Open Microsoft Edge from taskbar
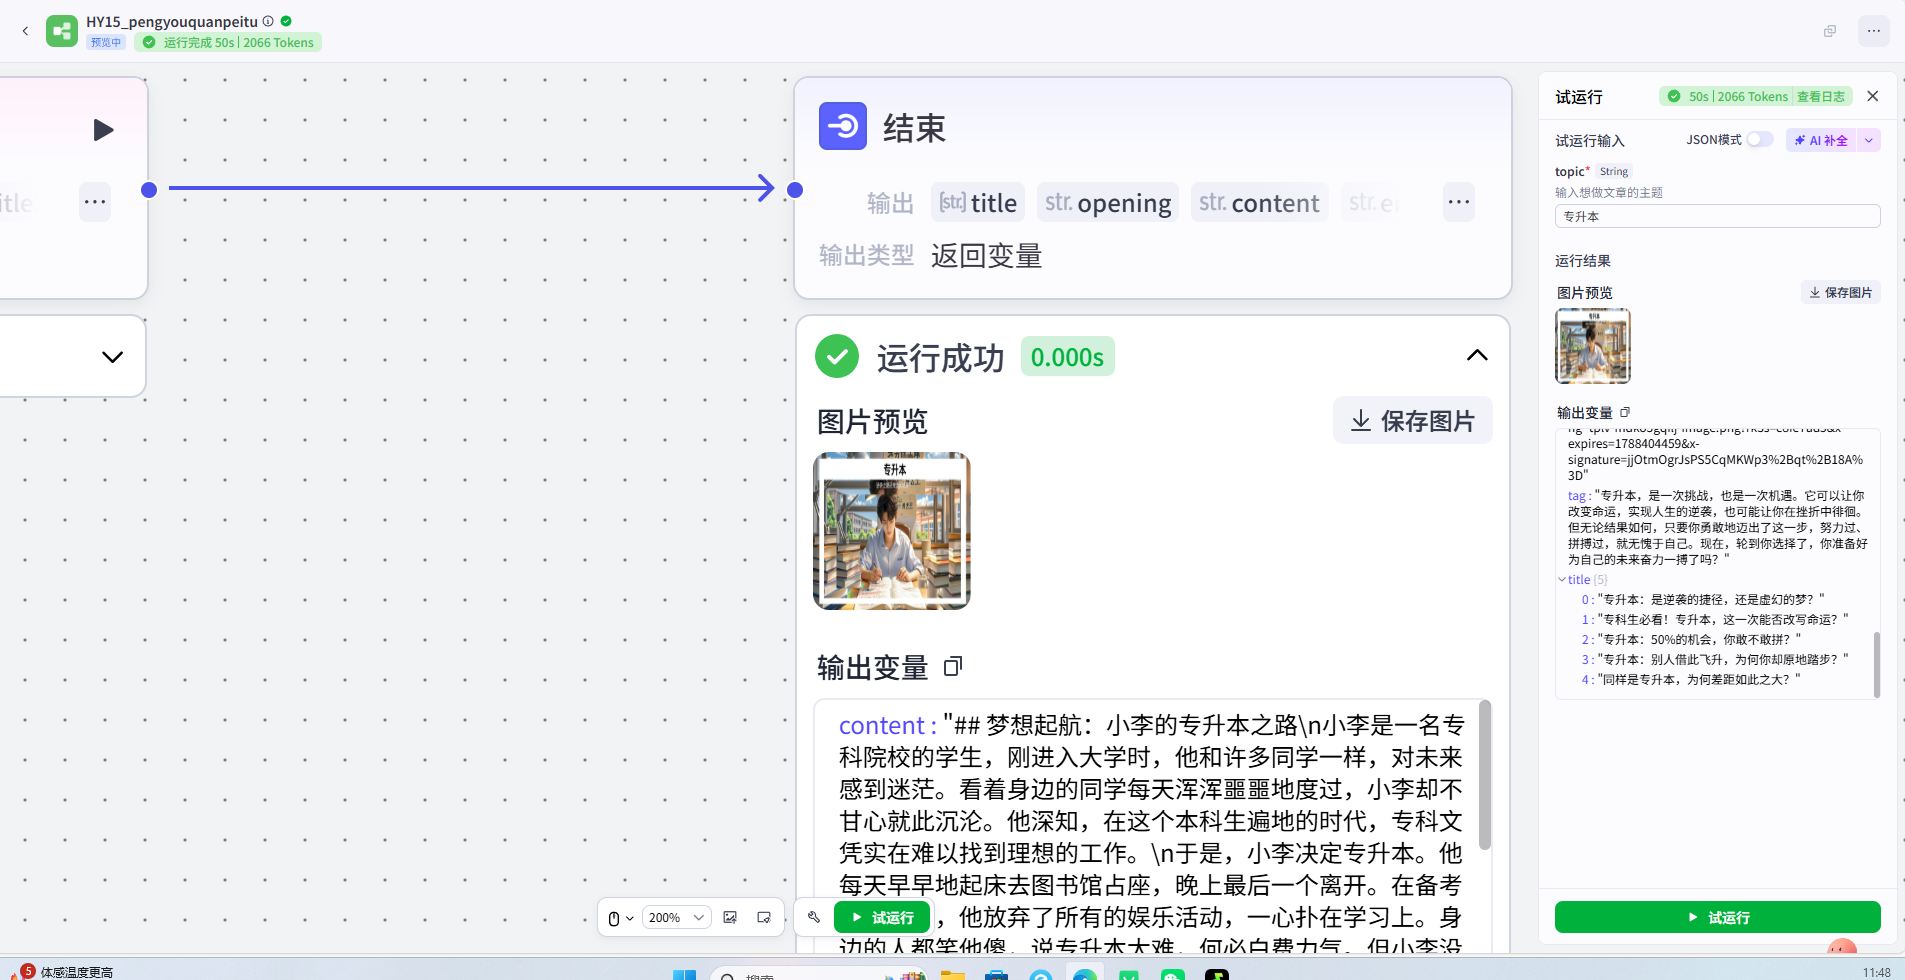 tap(1085, 975)
